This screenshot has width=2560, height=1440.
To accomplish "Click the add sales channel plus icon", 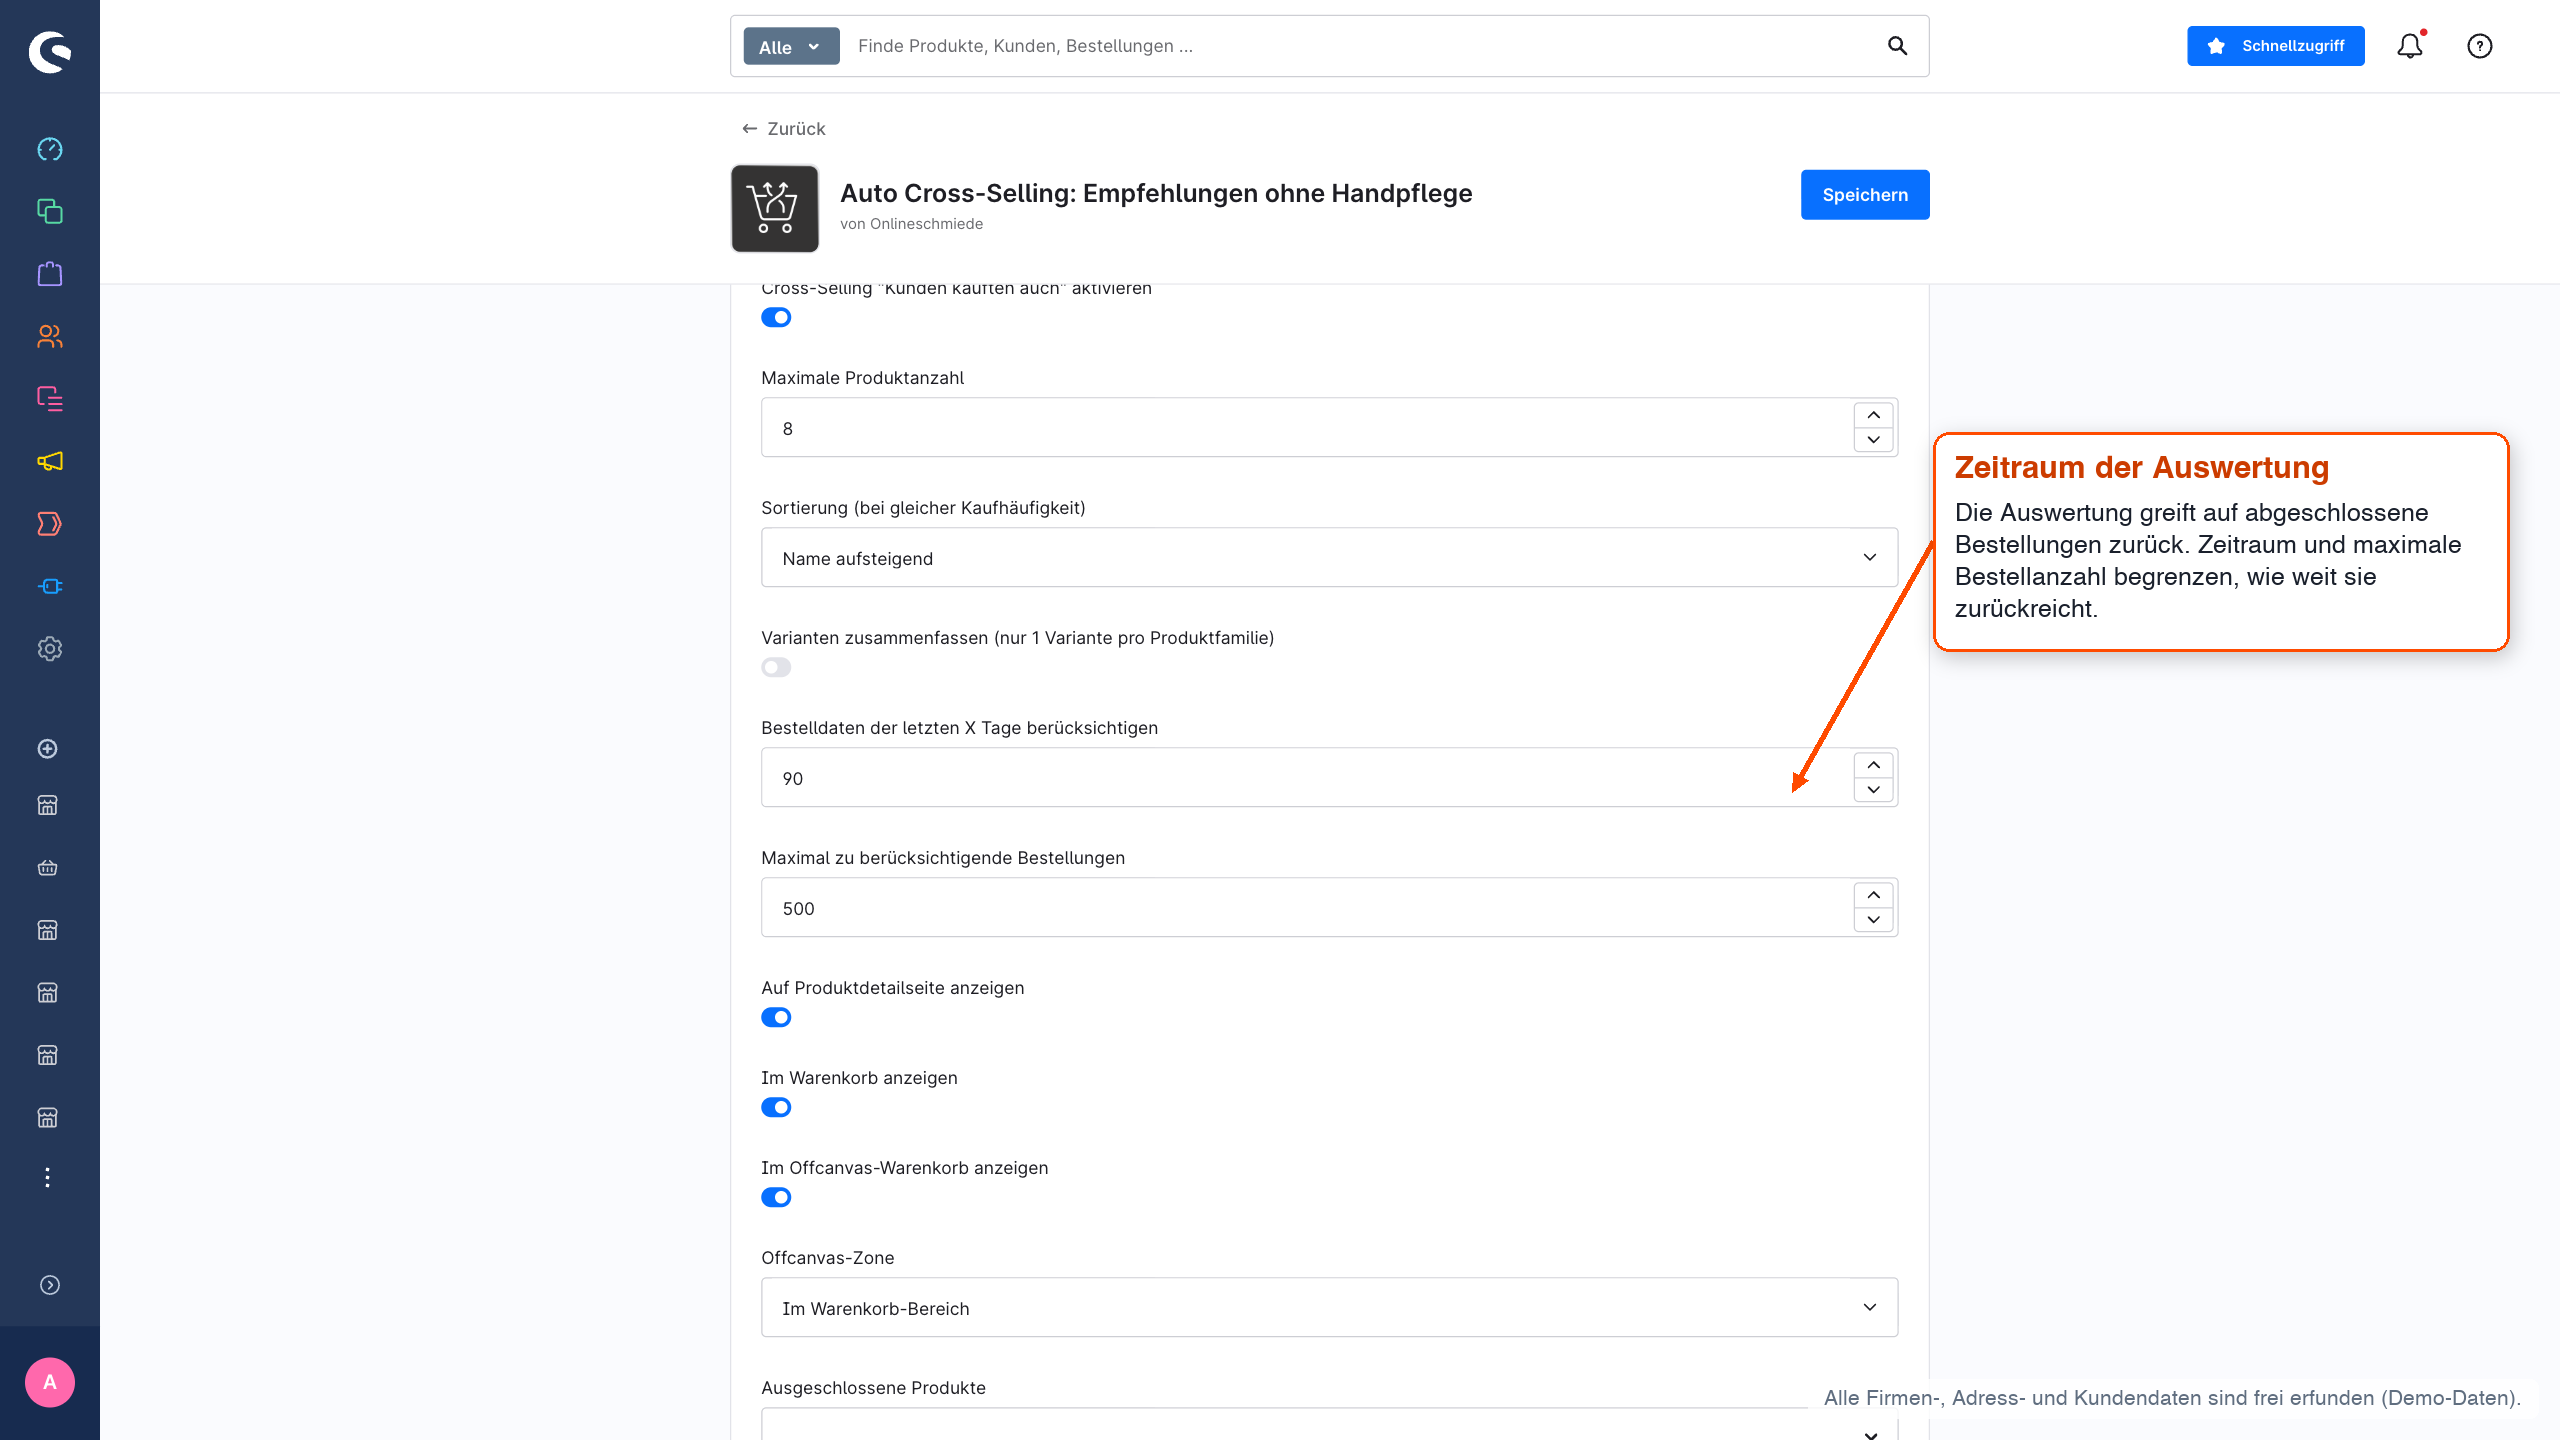I will 47,749.
